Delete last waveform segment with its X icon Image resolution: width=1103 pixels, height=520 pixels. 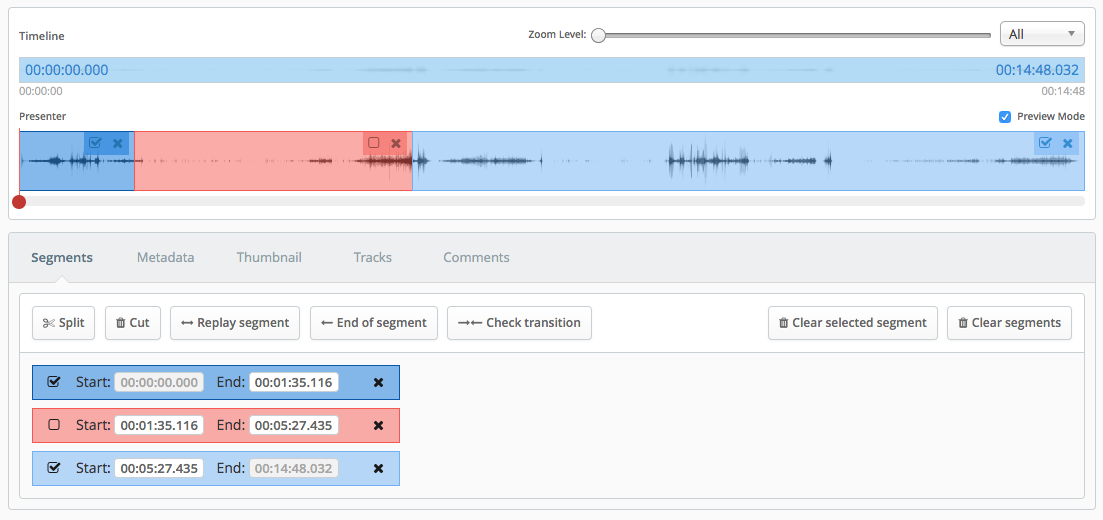click(x=1067, y=144)
